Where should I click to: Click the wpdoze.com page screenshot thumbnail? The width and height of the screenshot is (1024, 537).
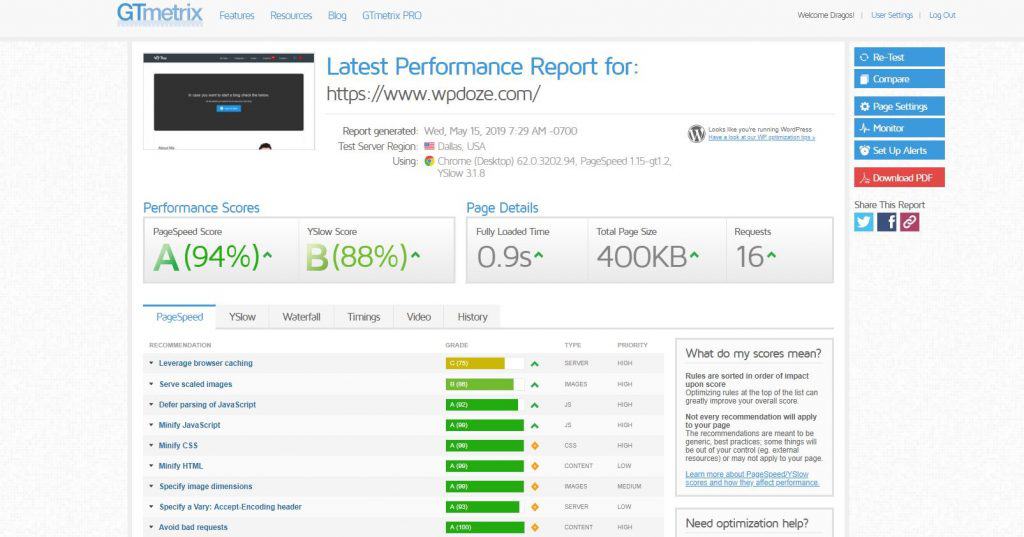click(x=229, y=102)
